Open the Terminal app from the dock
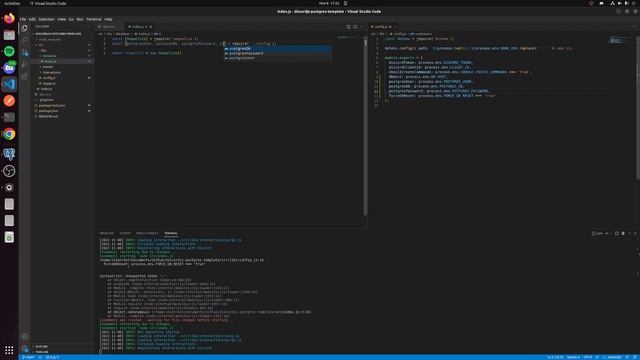 click(x=9, y=118)
